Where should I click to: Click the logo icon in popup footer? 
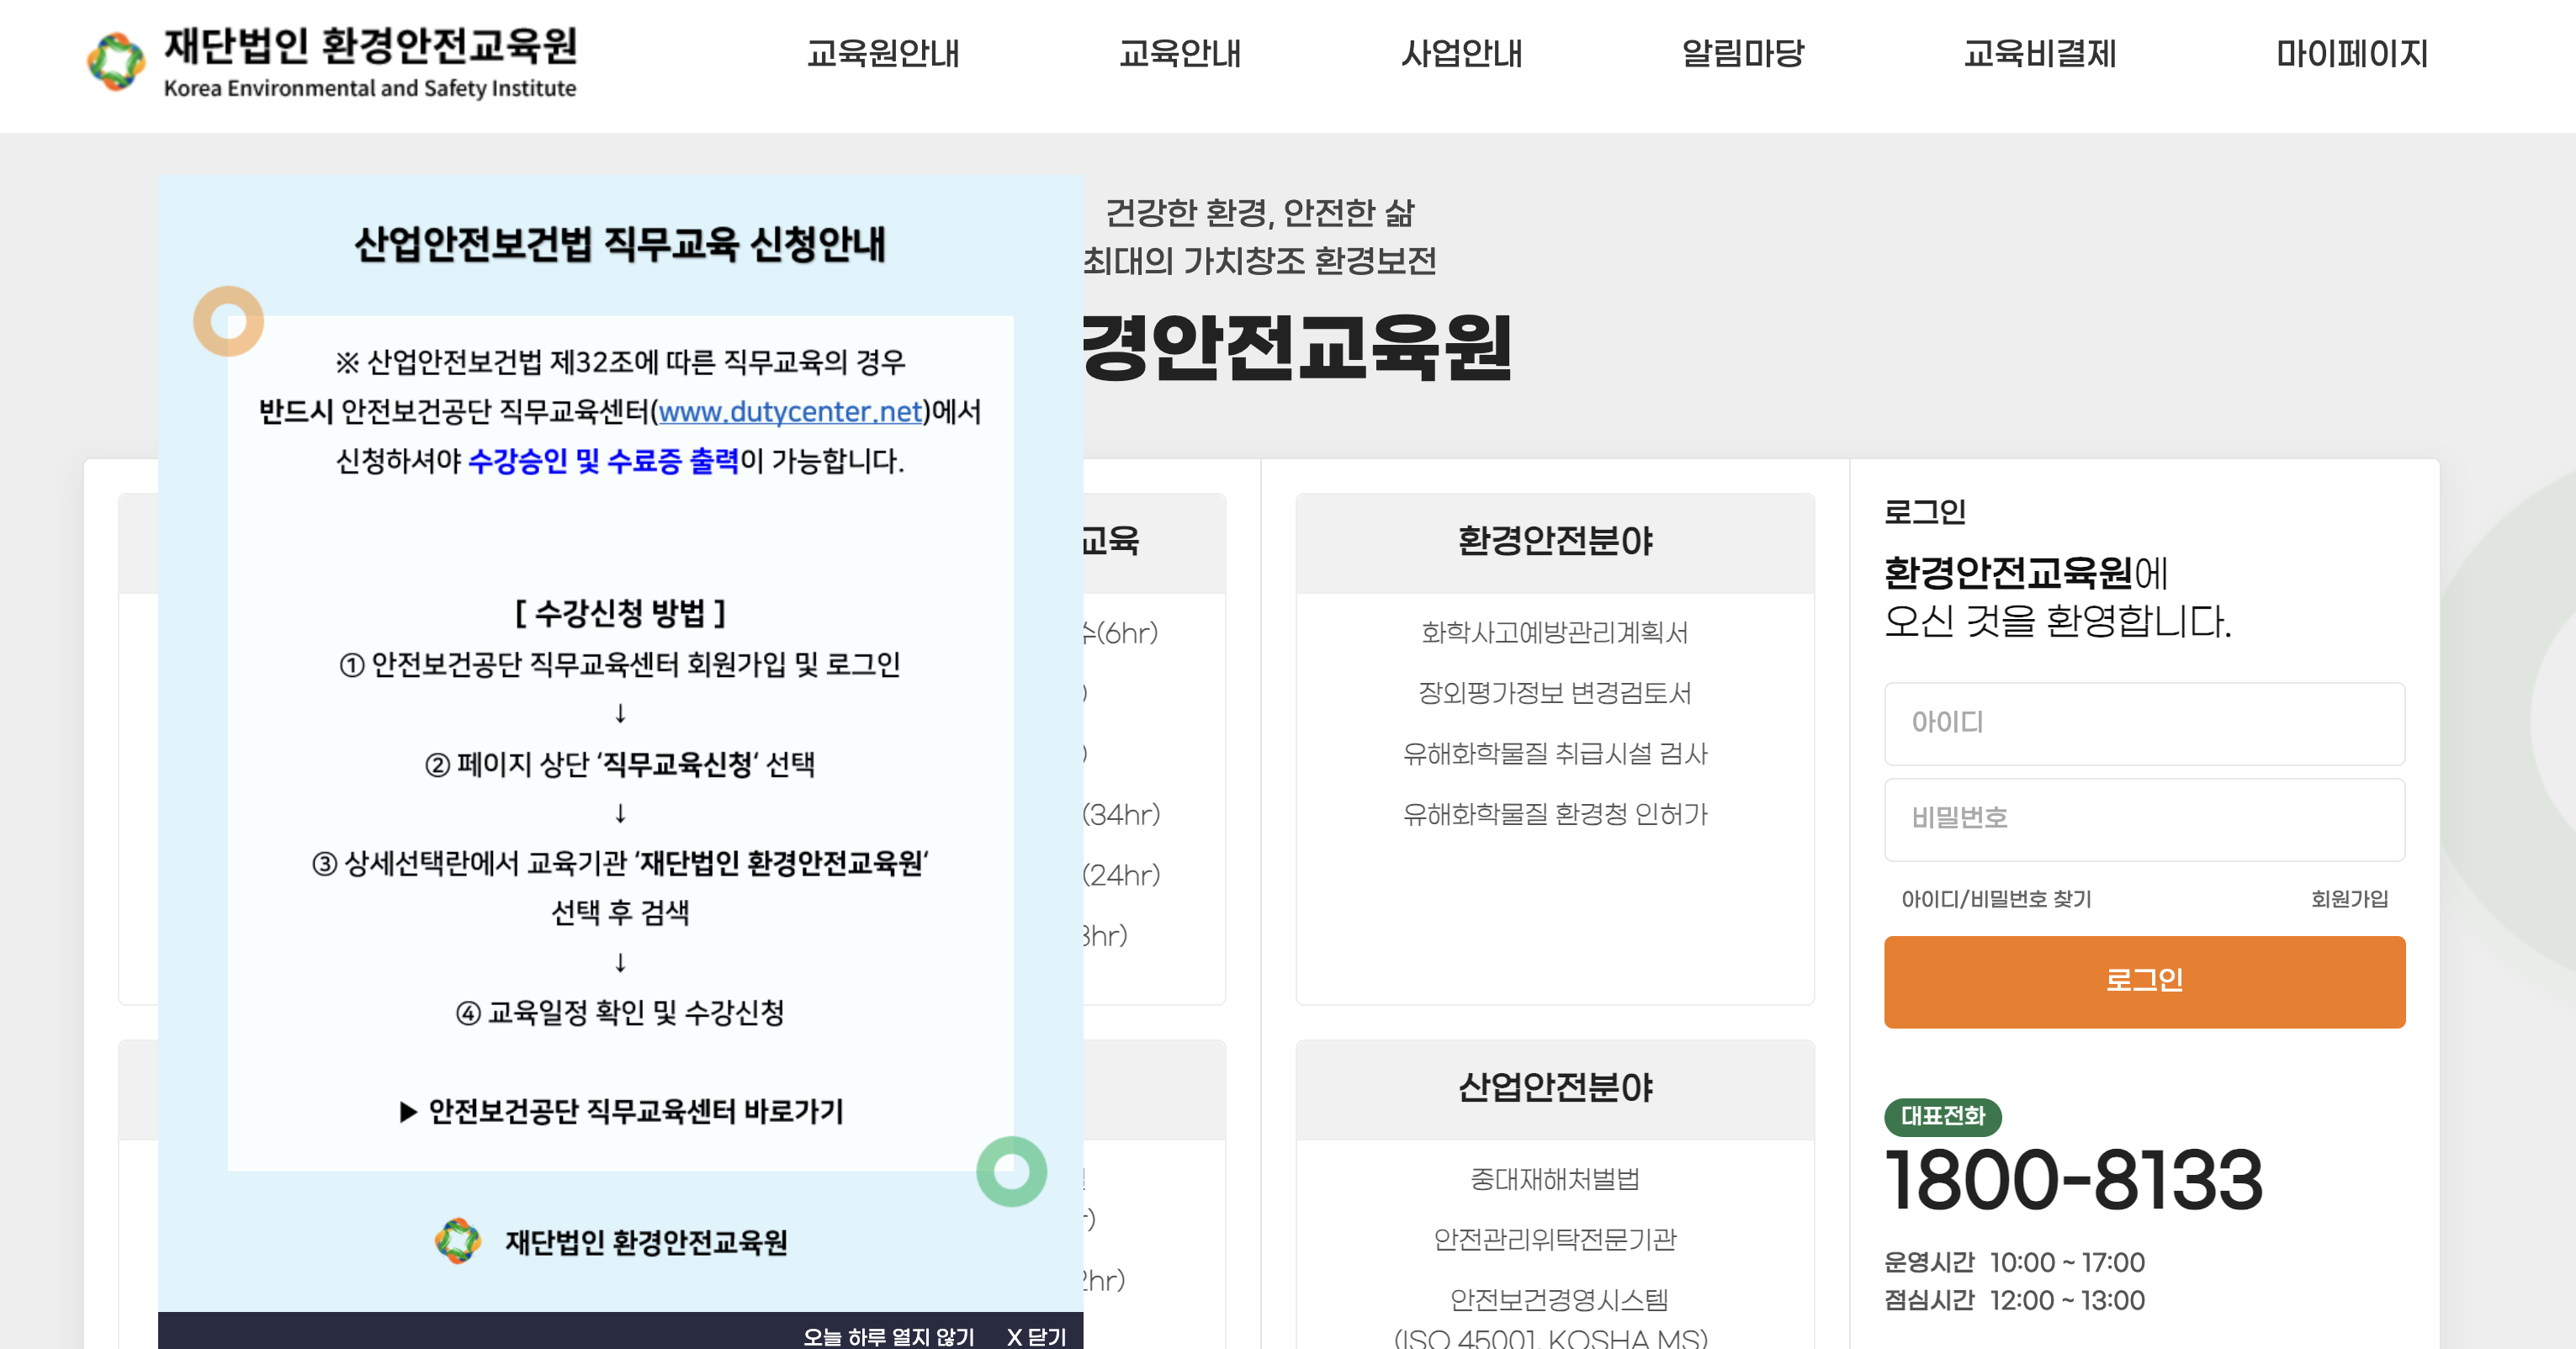[x=458, y=1241]
